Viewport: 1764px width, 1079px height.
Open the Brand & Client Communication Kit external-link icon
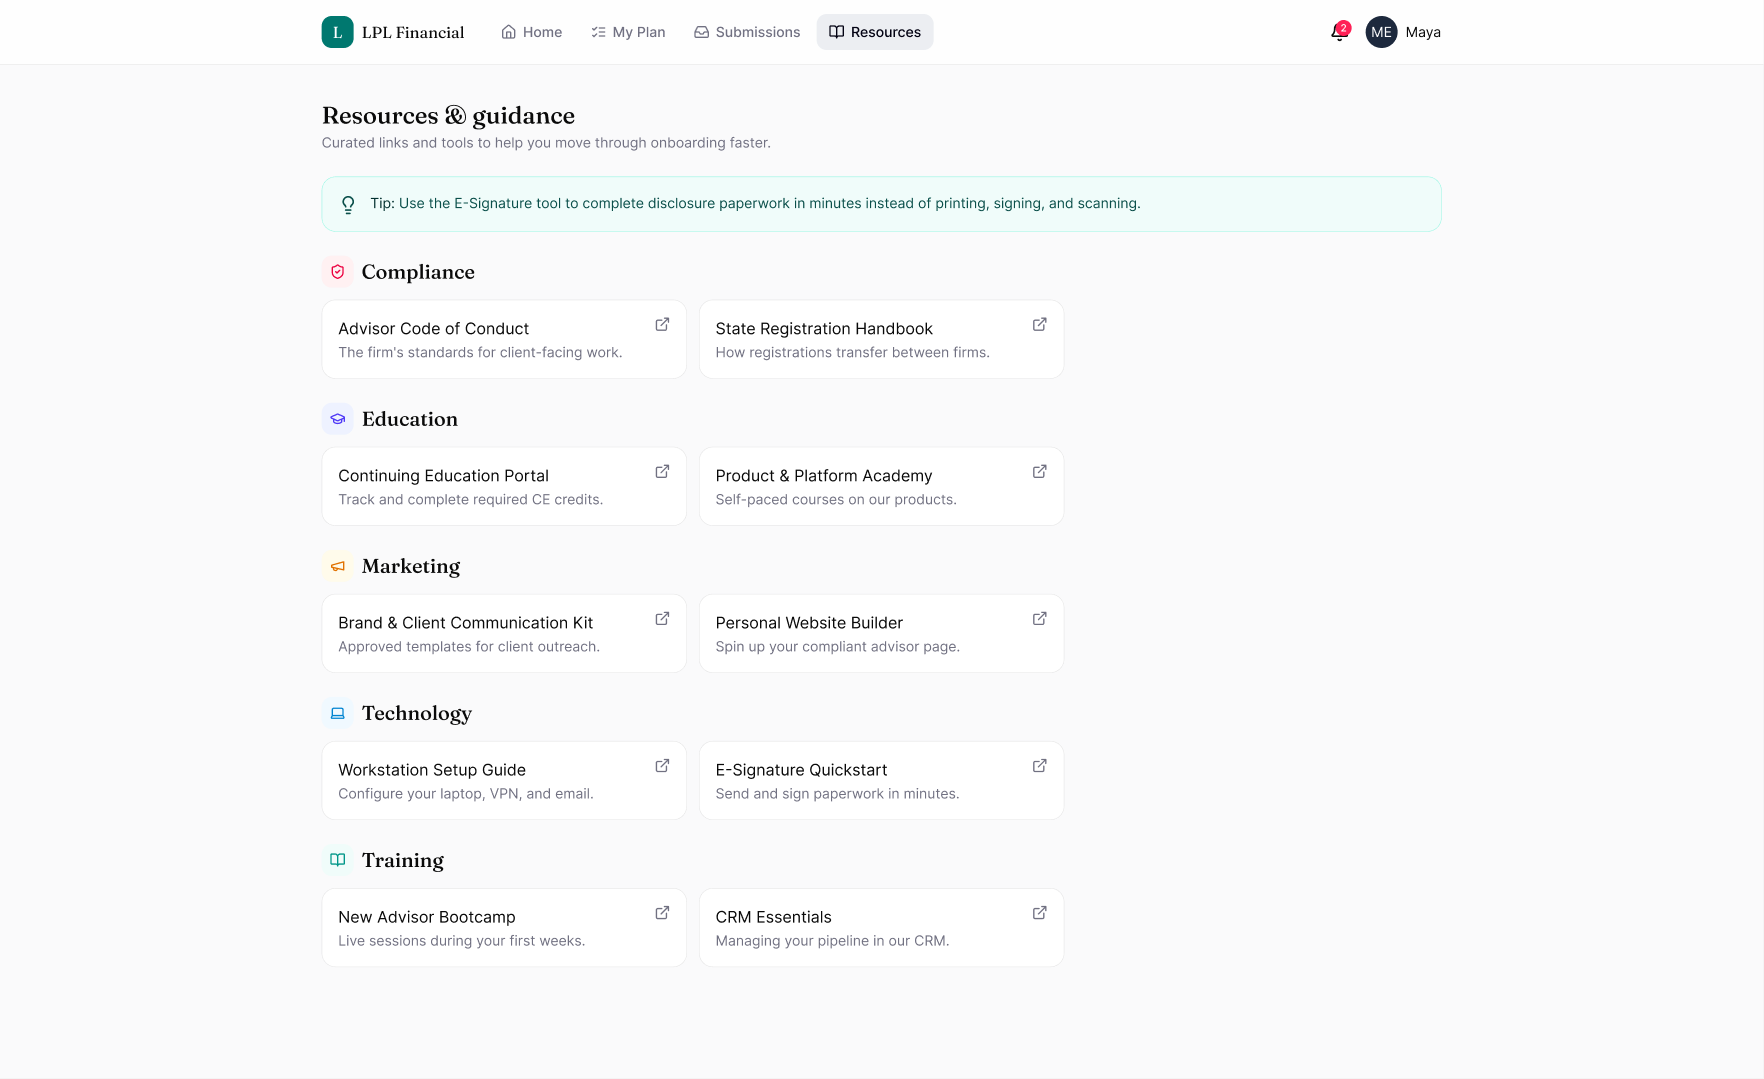click(662, 619)
